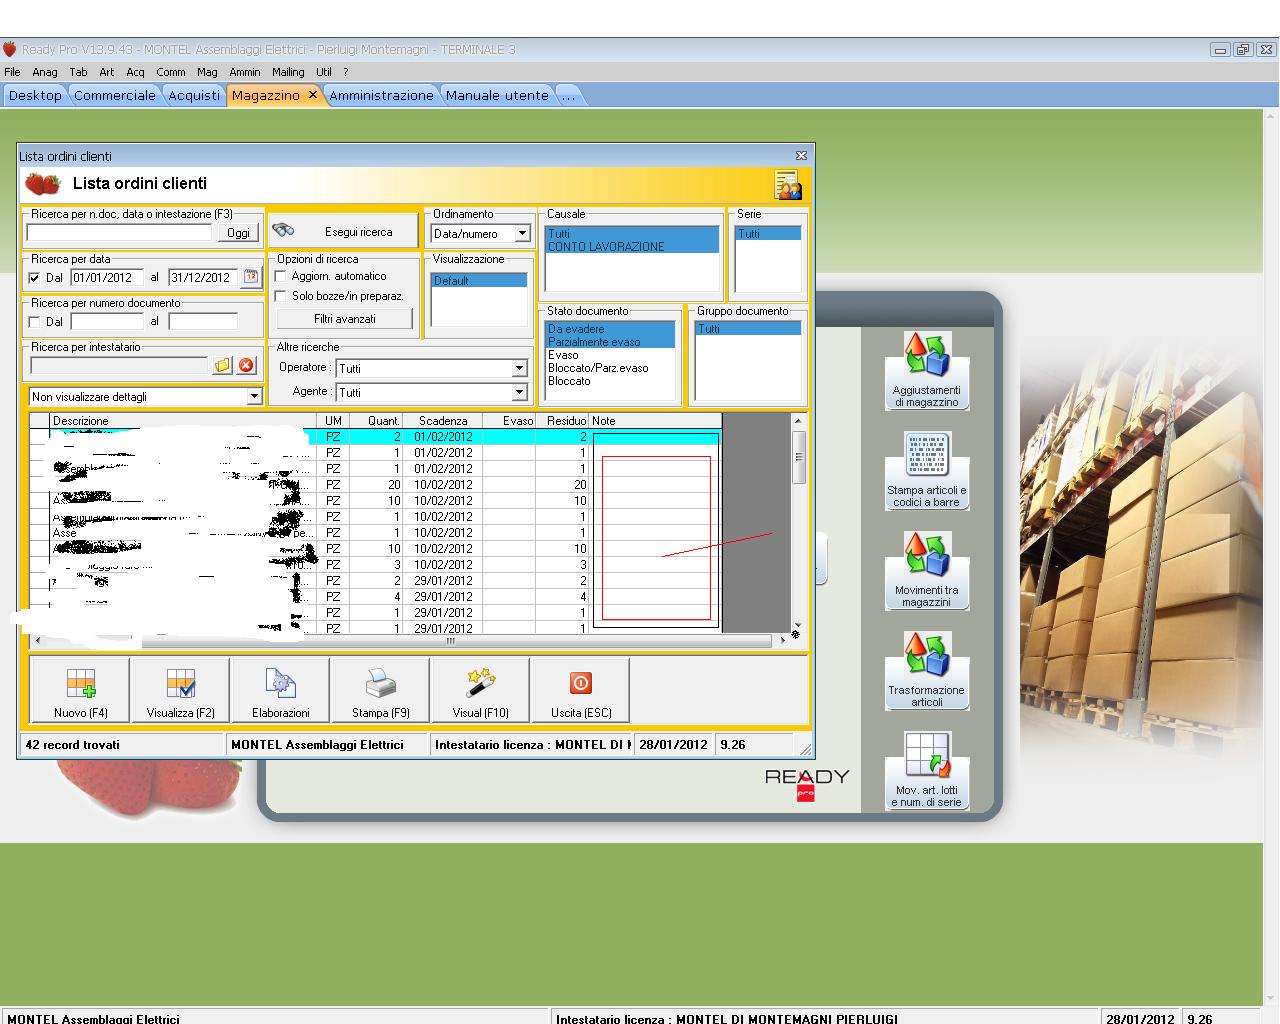Select CONTO LAVORAZIONE in Causale list
Viewport: 1280px width, 1024px height.
click(632, 247)
